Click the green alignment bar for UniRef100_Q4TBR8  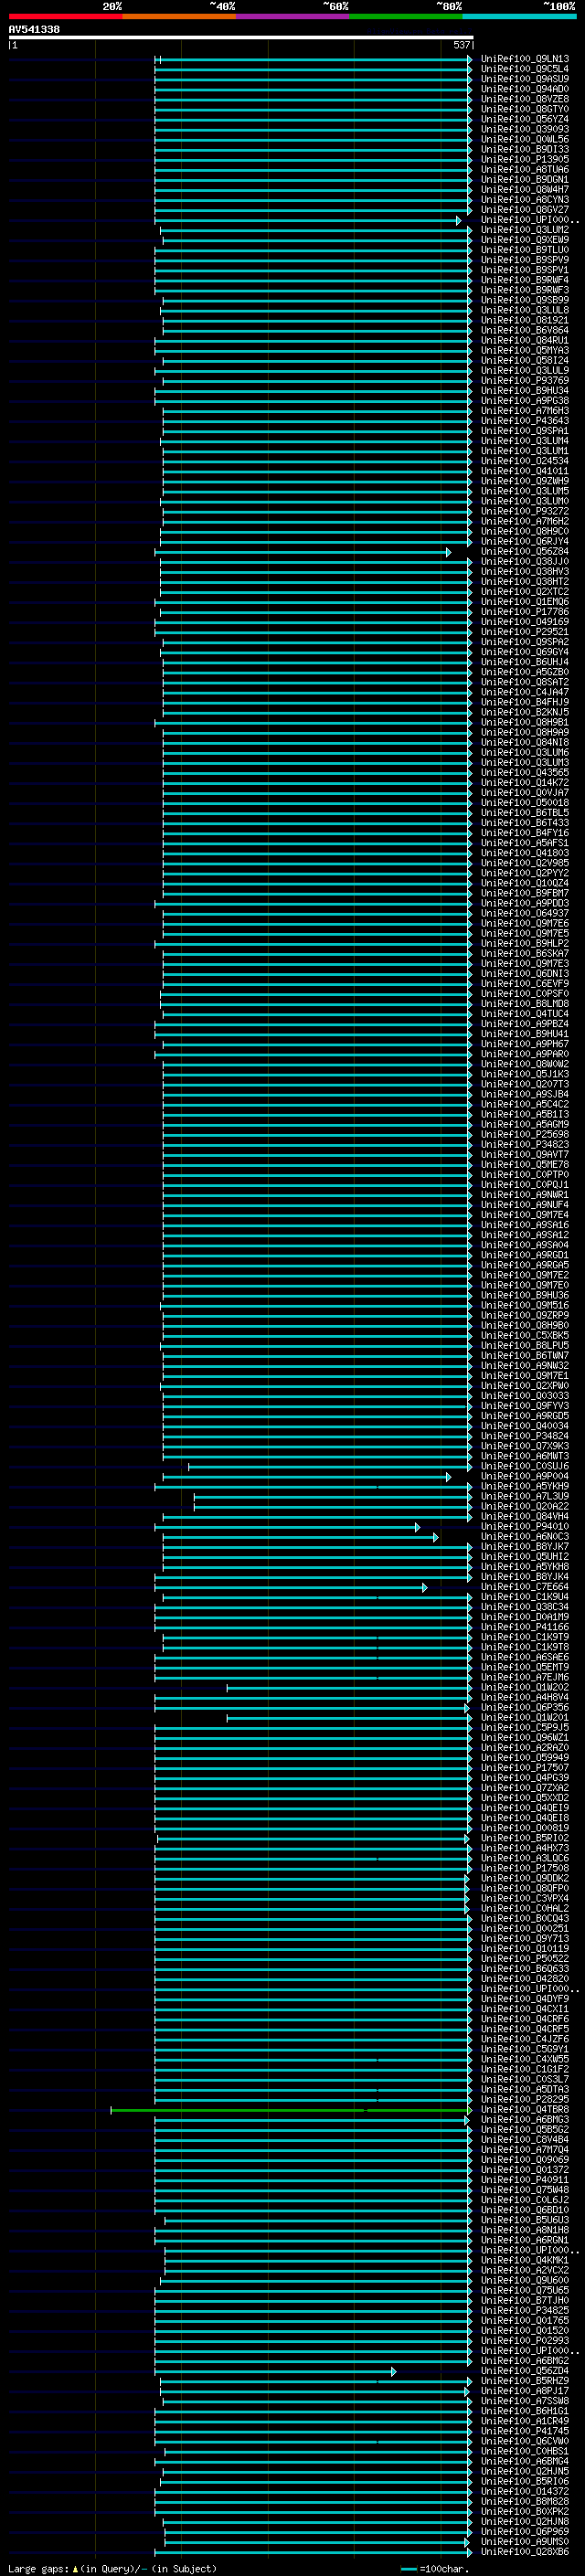coord(291,2110)
